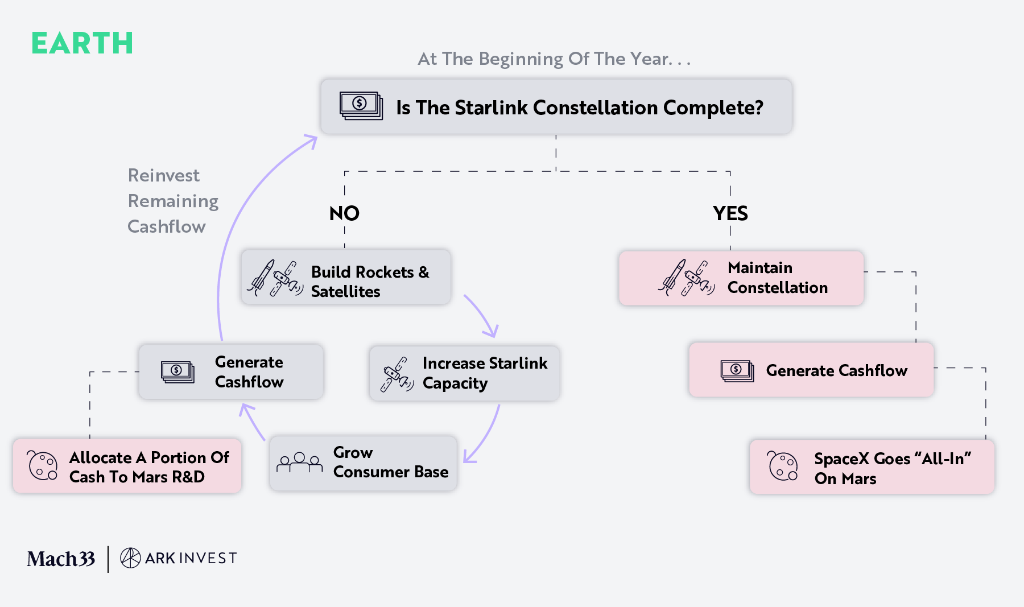Select the YES branch label
The height and width of the screenshot is (607, 1024).
730,213
